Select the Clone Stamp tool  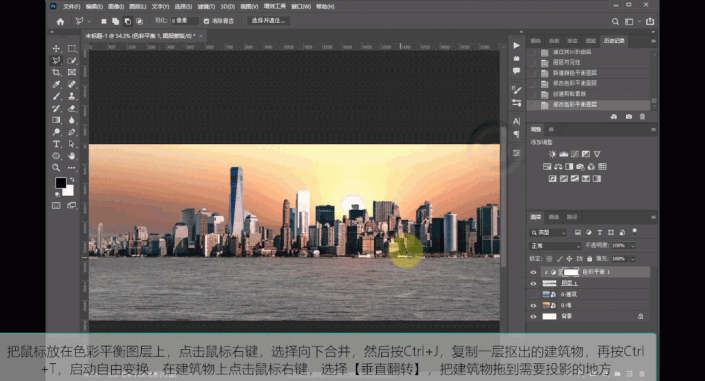(x=71, y=96)
